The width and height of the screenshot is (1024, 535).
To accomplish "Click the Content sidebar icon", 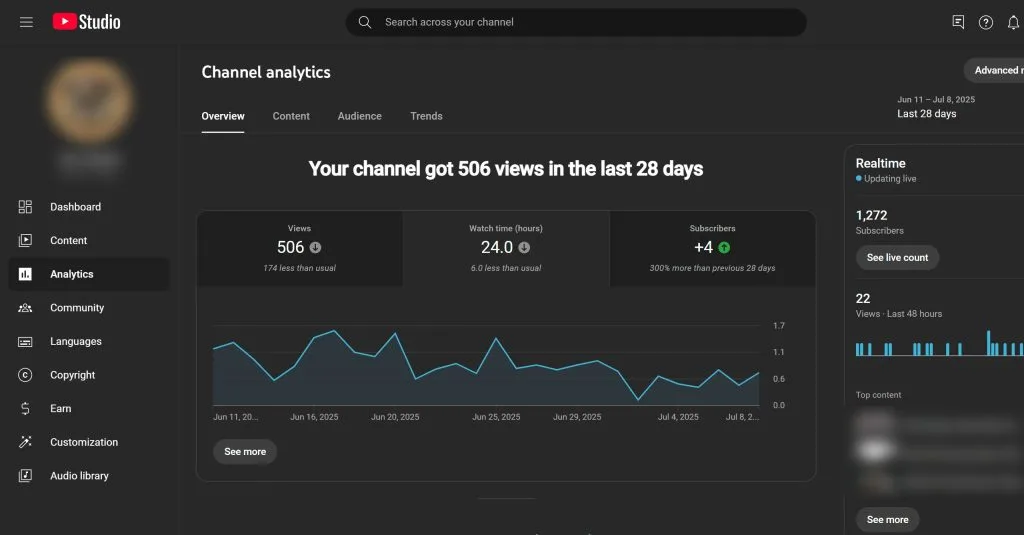I will click(25, 240).
